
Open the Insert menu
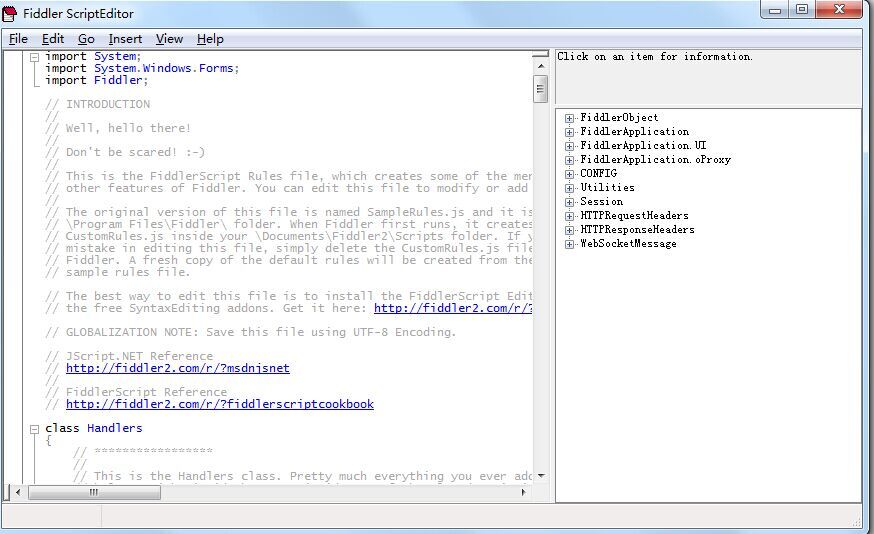coord(125,39)
